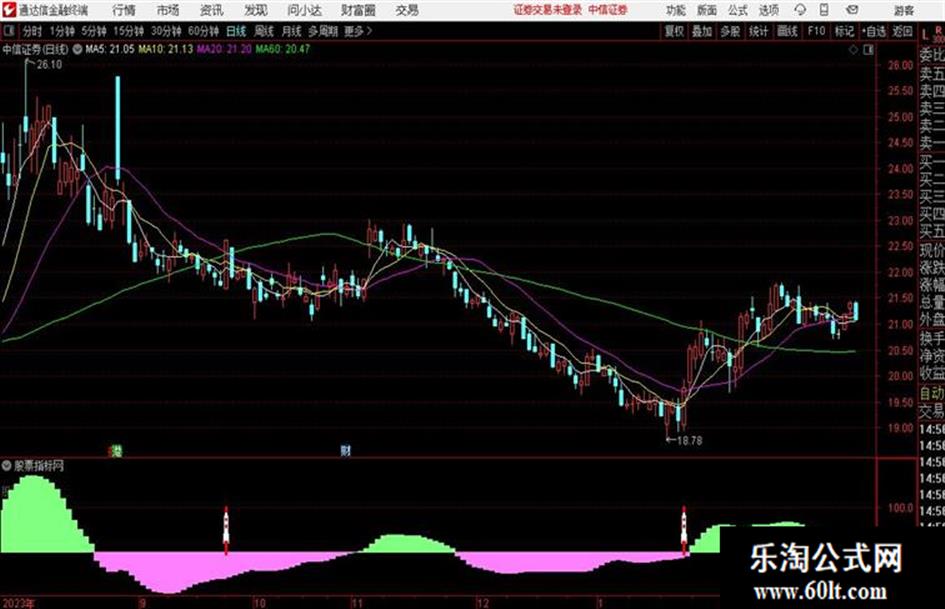Select the 日线 daily period tab

236,31
